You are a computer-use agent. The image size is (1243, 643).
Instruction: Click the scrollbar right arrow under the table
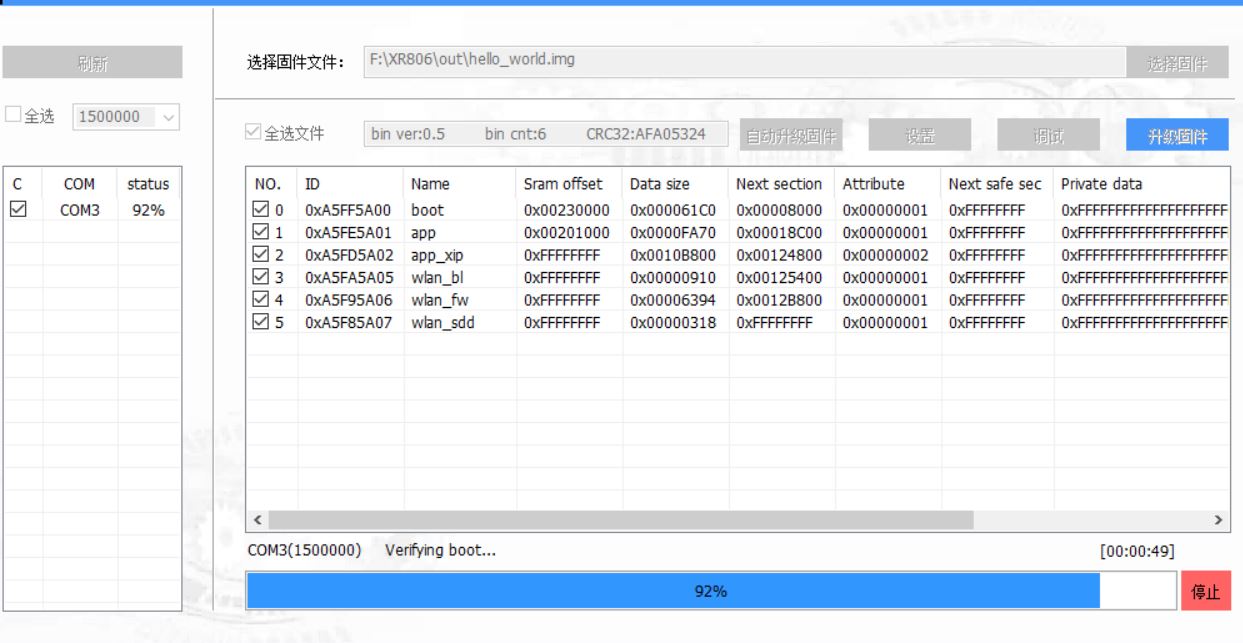(1218, 520)
